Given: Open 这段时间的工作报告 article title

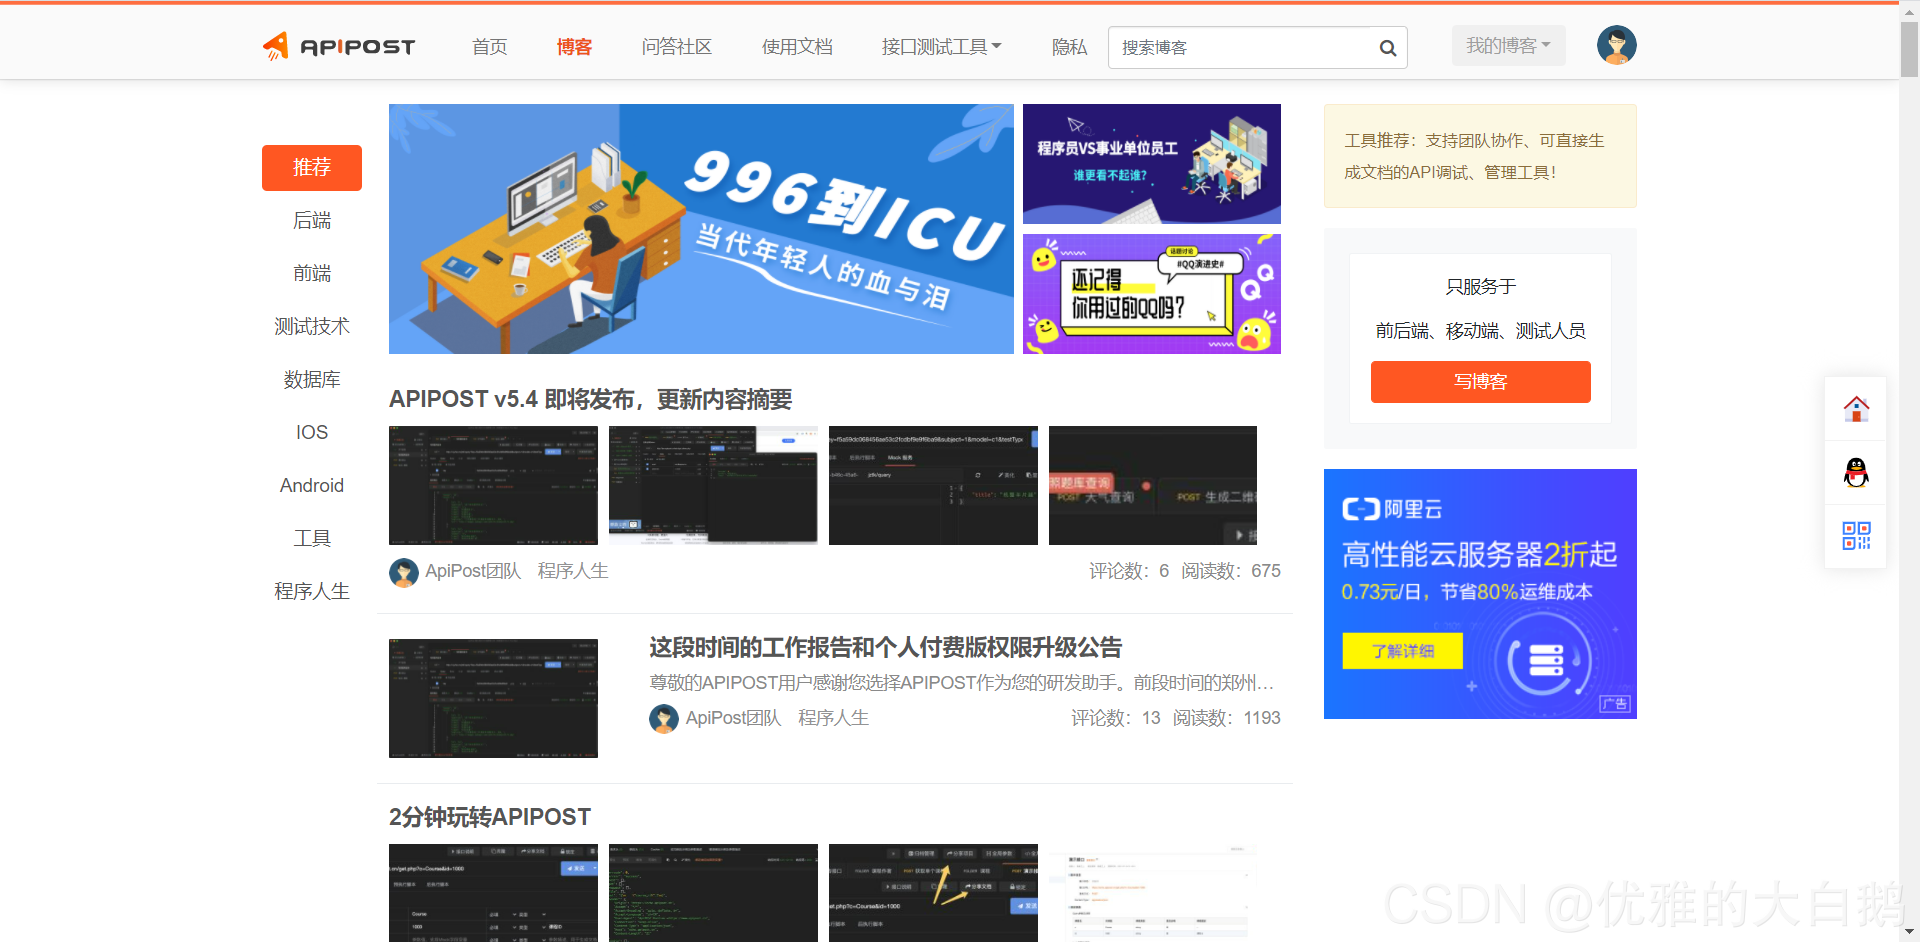Looking at the screenshot, I should [x=886, y=647].
